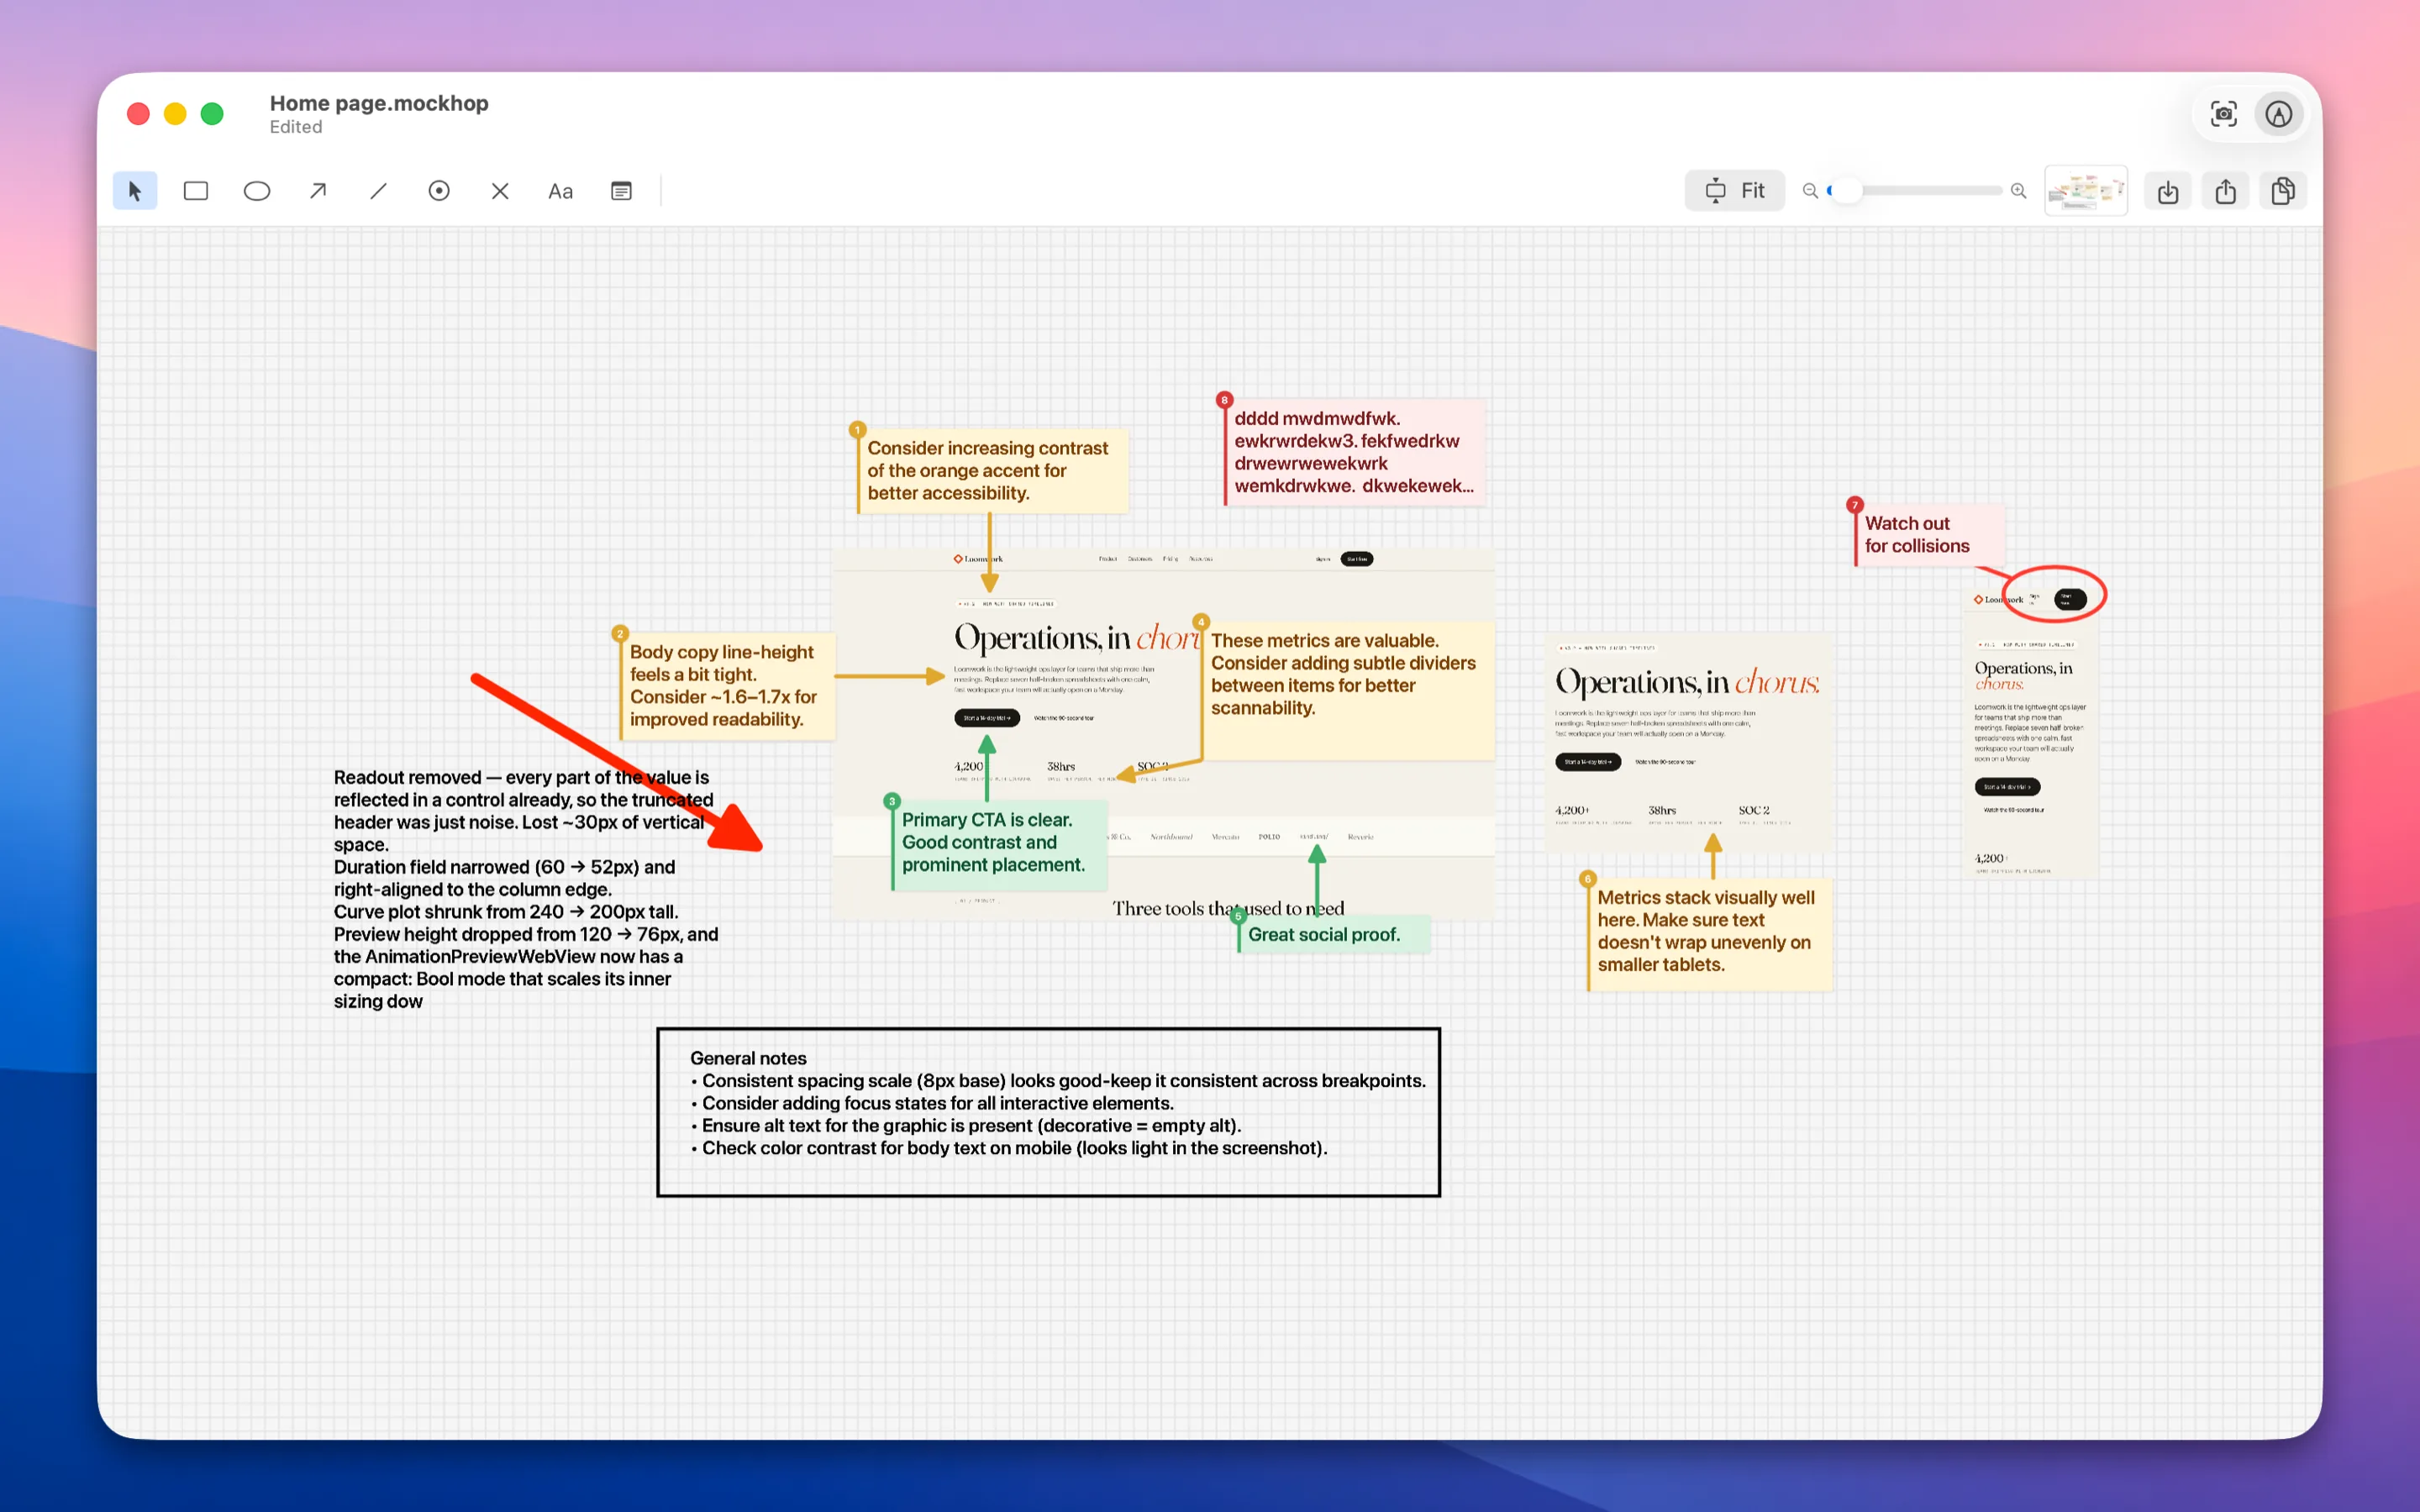Select the Arrow drawing tool
The width and height of the screenshot is (2420, 1512).
tap(318, 190)
